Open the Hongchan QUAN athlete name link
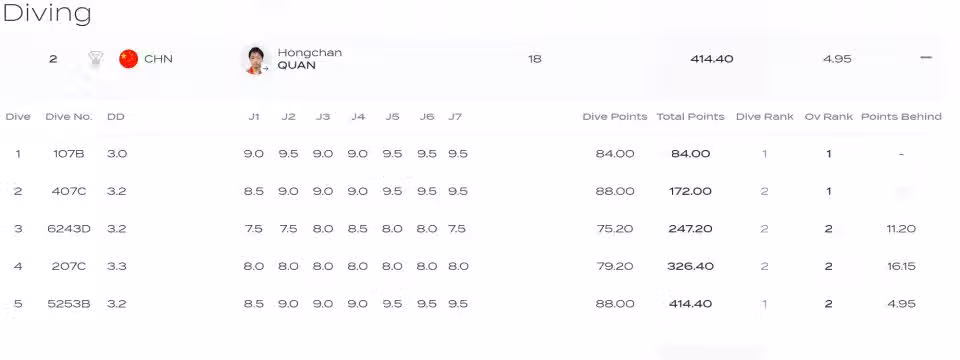 [310, 59]
